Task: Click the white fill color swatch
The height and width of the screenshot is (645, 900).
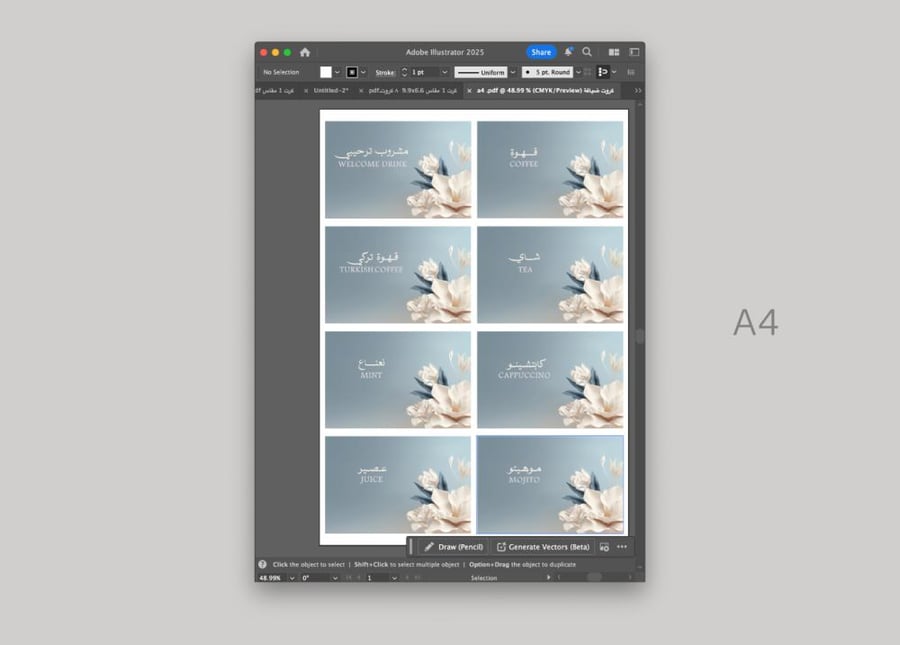Action: point(326,72)
